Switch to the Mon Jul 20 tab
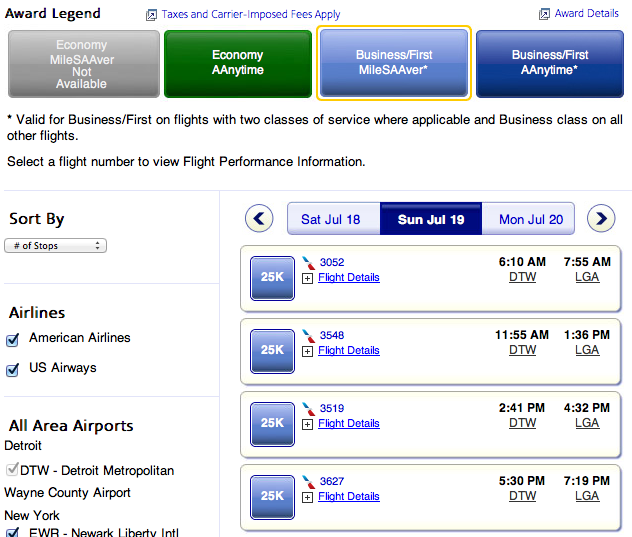Image resolution: width=632 pixels, height=537 pixels. tap(528, 219)
